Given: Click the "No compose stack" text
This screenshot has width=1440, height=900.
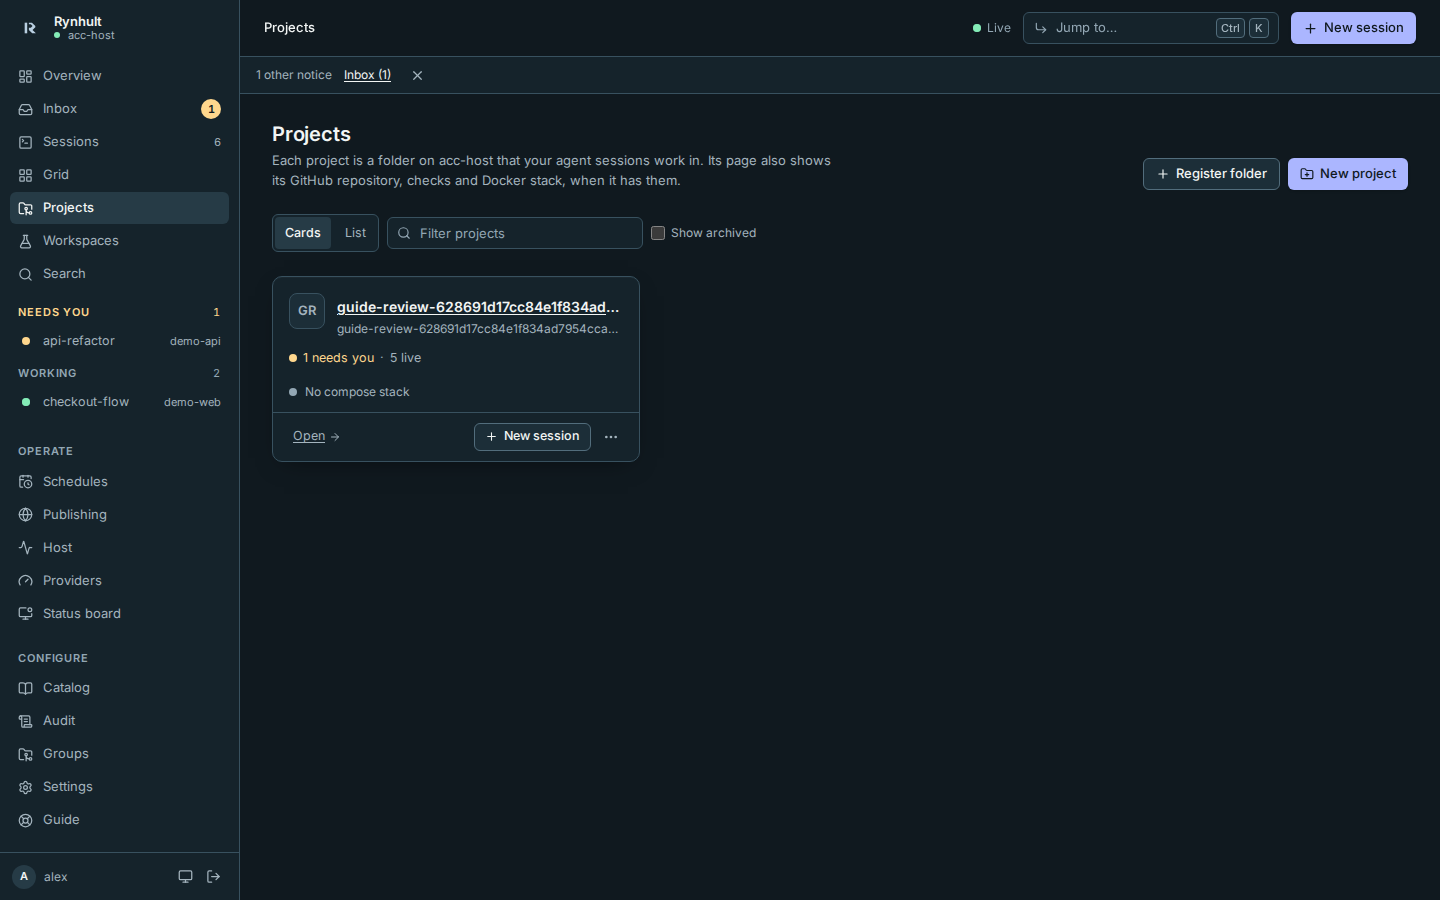Looking at the screenshot, I should pyautogui.click(x=357, y=392).
